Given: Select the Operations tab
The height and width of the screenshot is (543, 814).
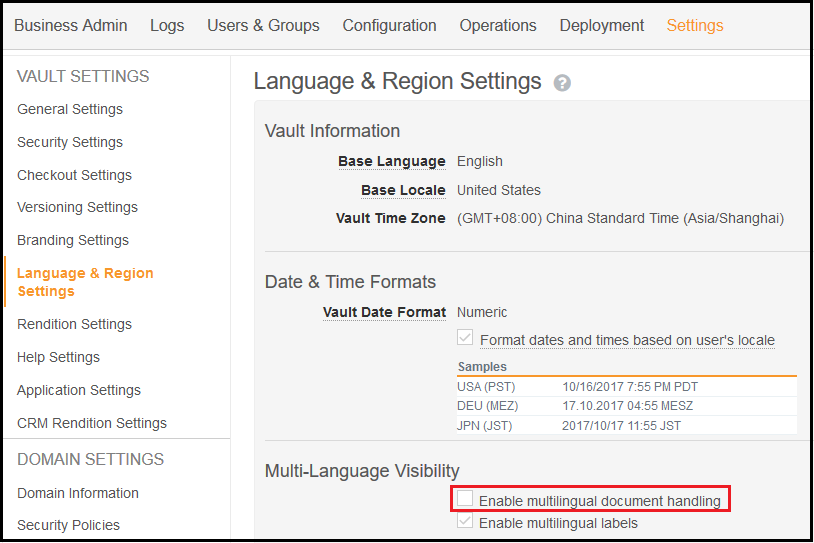Looking at the screenshot, I should 498,26.
